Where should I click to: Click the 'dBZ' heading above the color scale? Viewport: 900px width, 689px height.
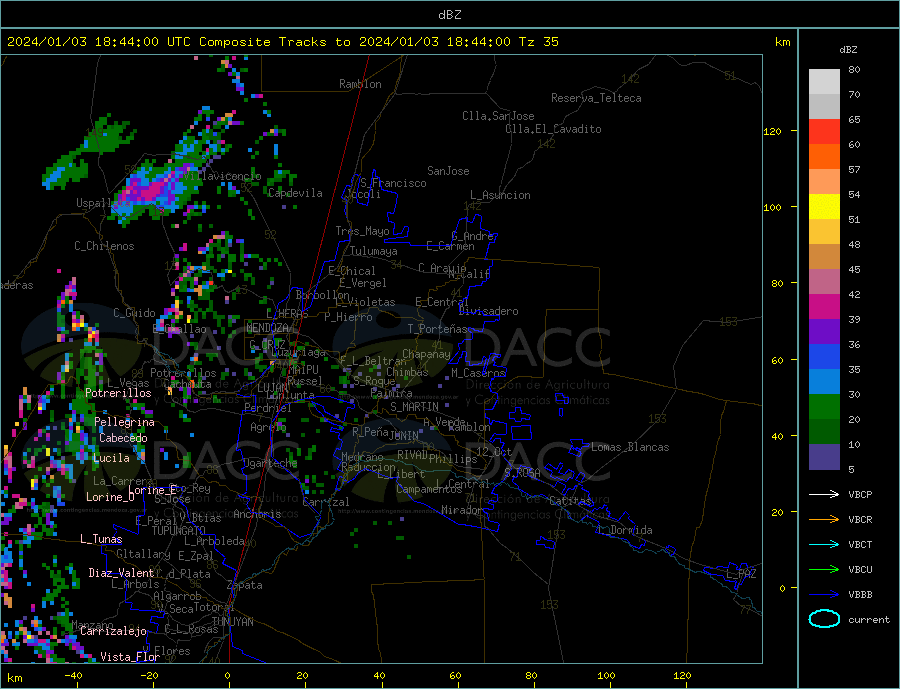point(848,50)
